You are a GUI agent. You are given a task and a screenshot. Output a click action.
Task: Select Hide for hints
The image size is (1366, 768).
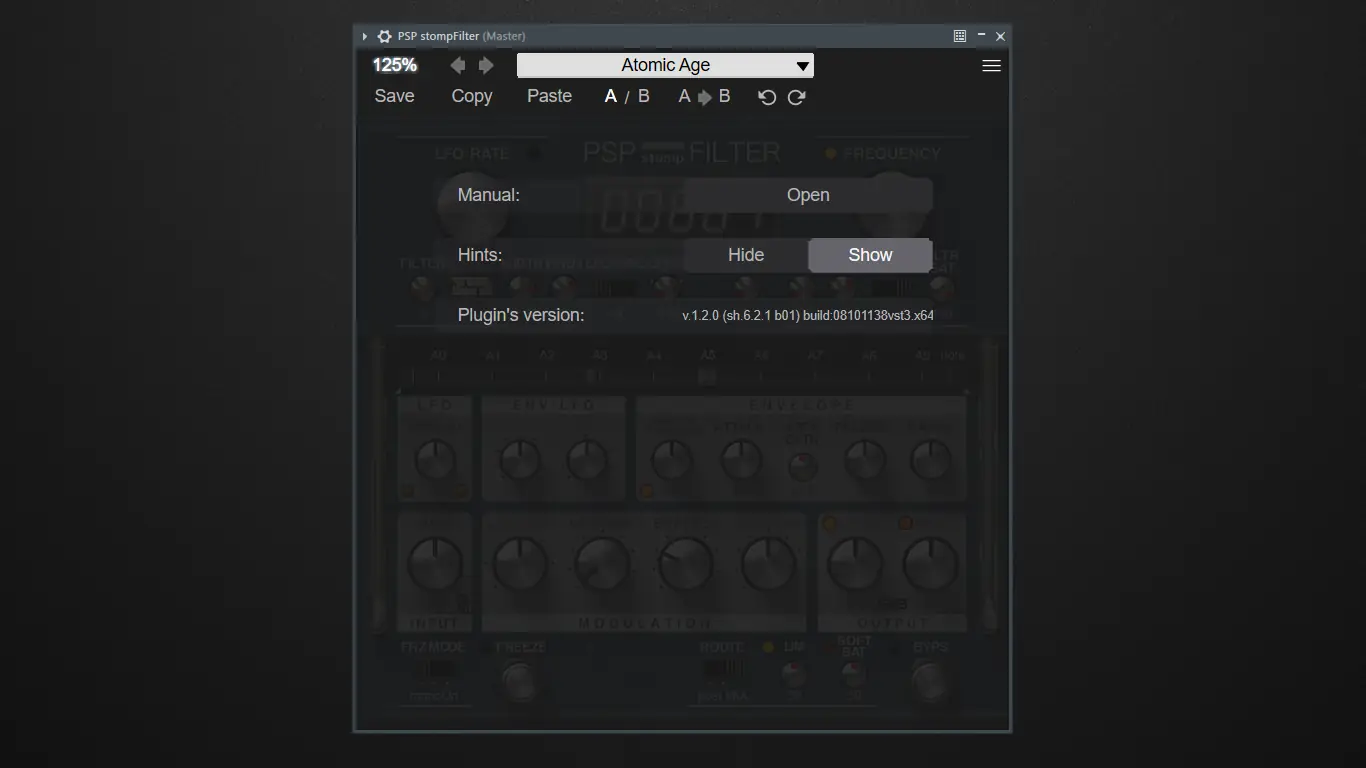[x=746, y=255]
